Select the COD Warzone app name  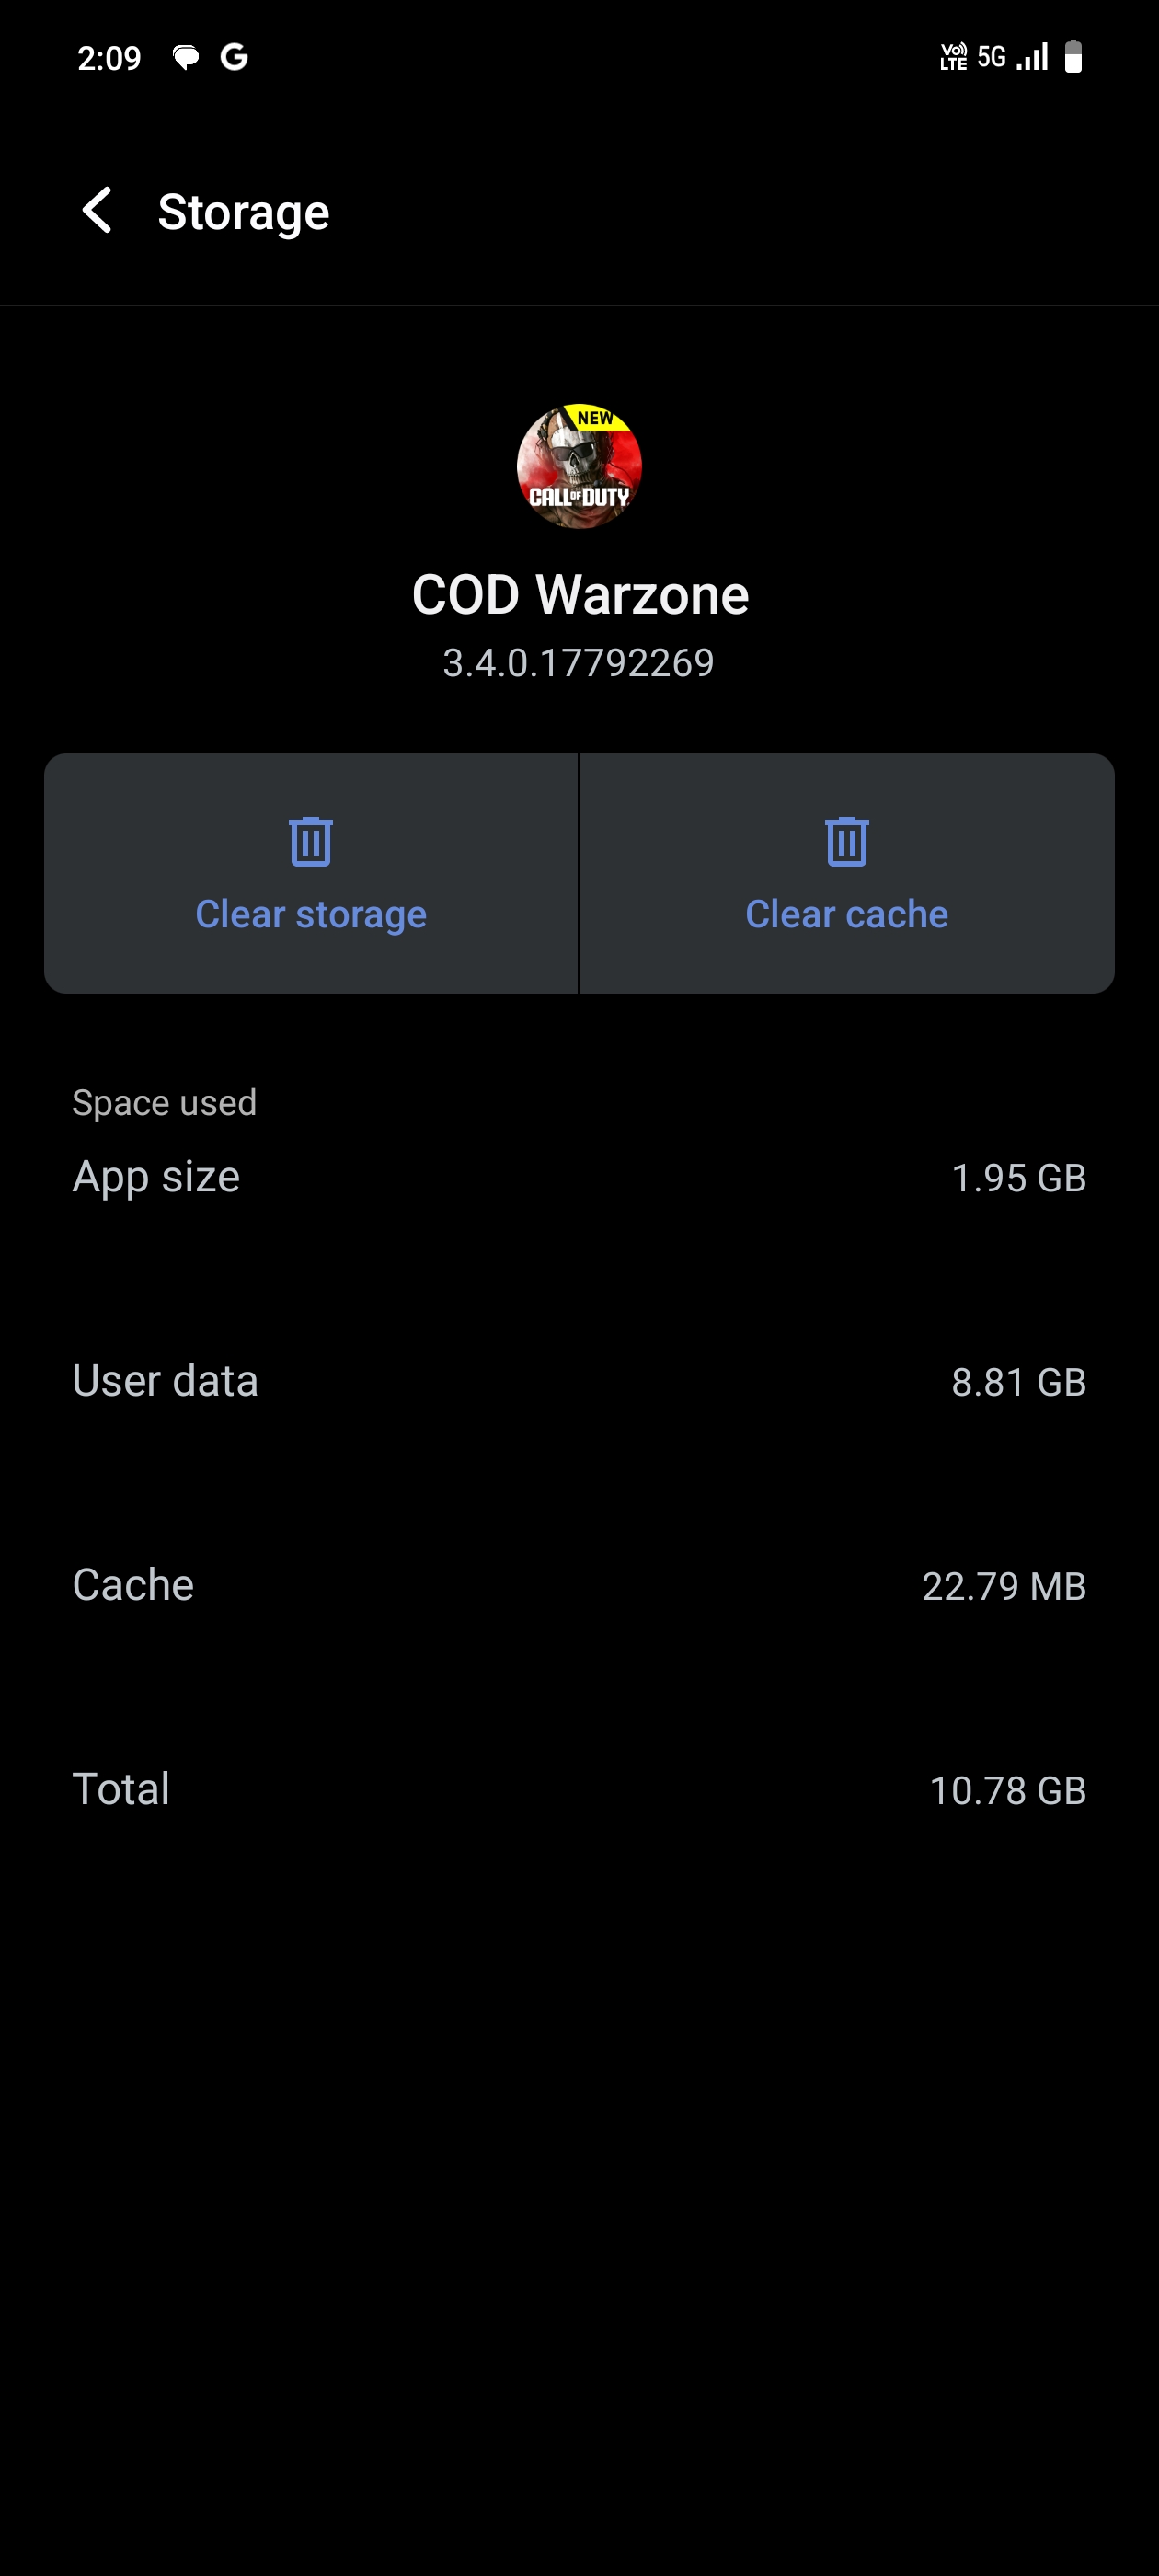[580, 595]
